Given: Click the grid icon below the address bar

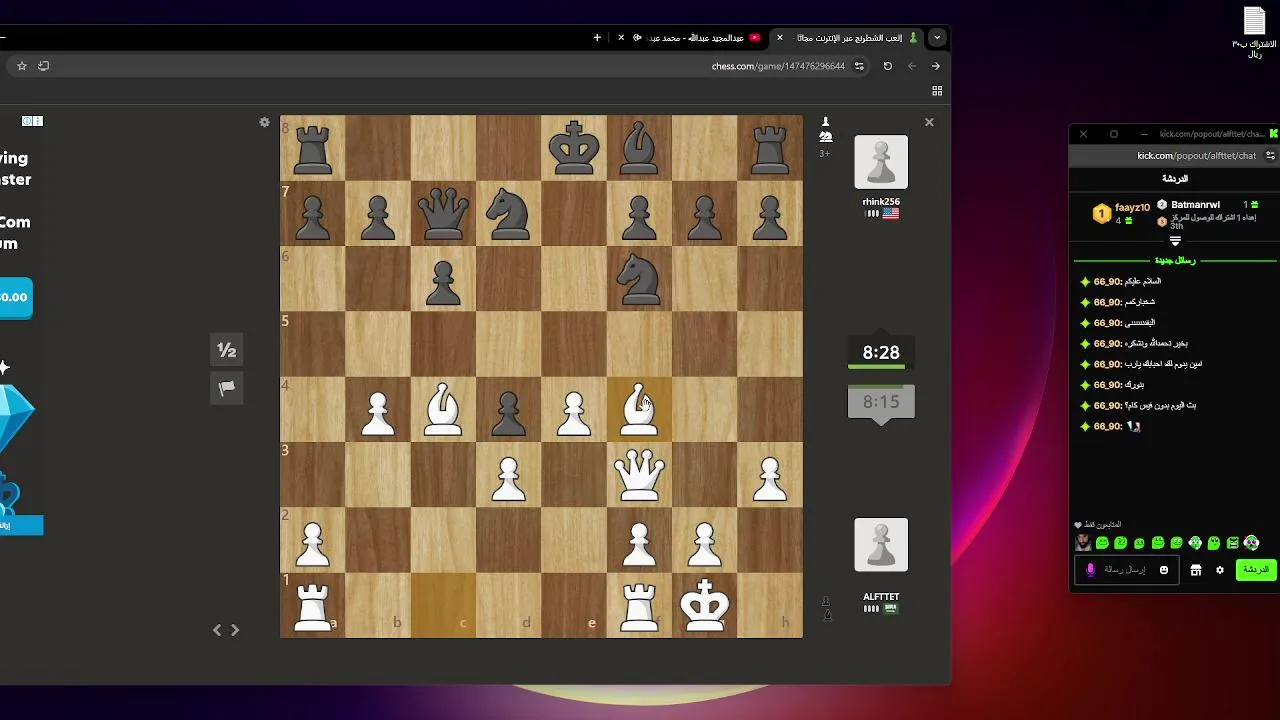Looking at the screenshot, I should tap(937, 91).
